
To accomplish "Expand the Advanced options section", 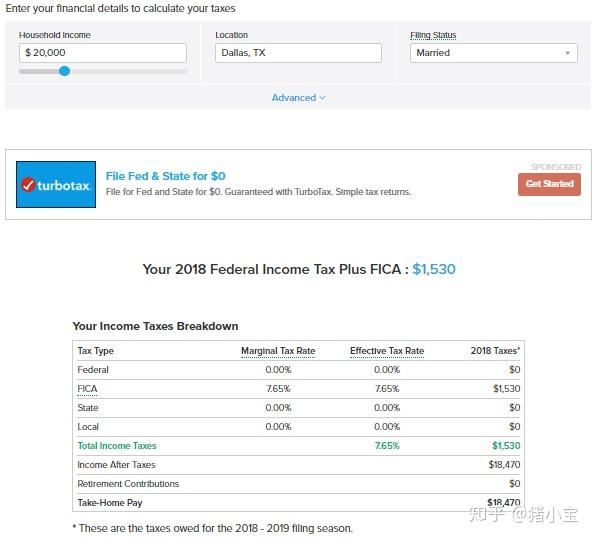I will pyautogui.click(x=298, y=98).
